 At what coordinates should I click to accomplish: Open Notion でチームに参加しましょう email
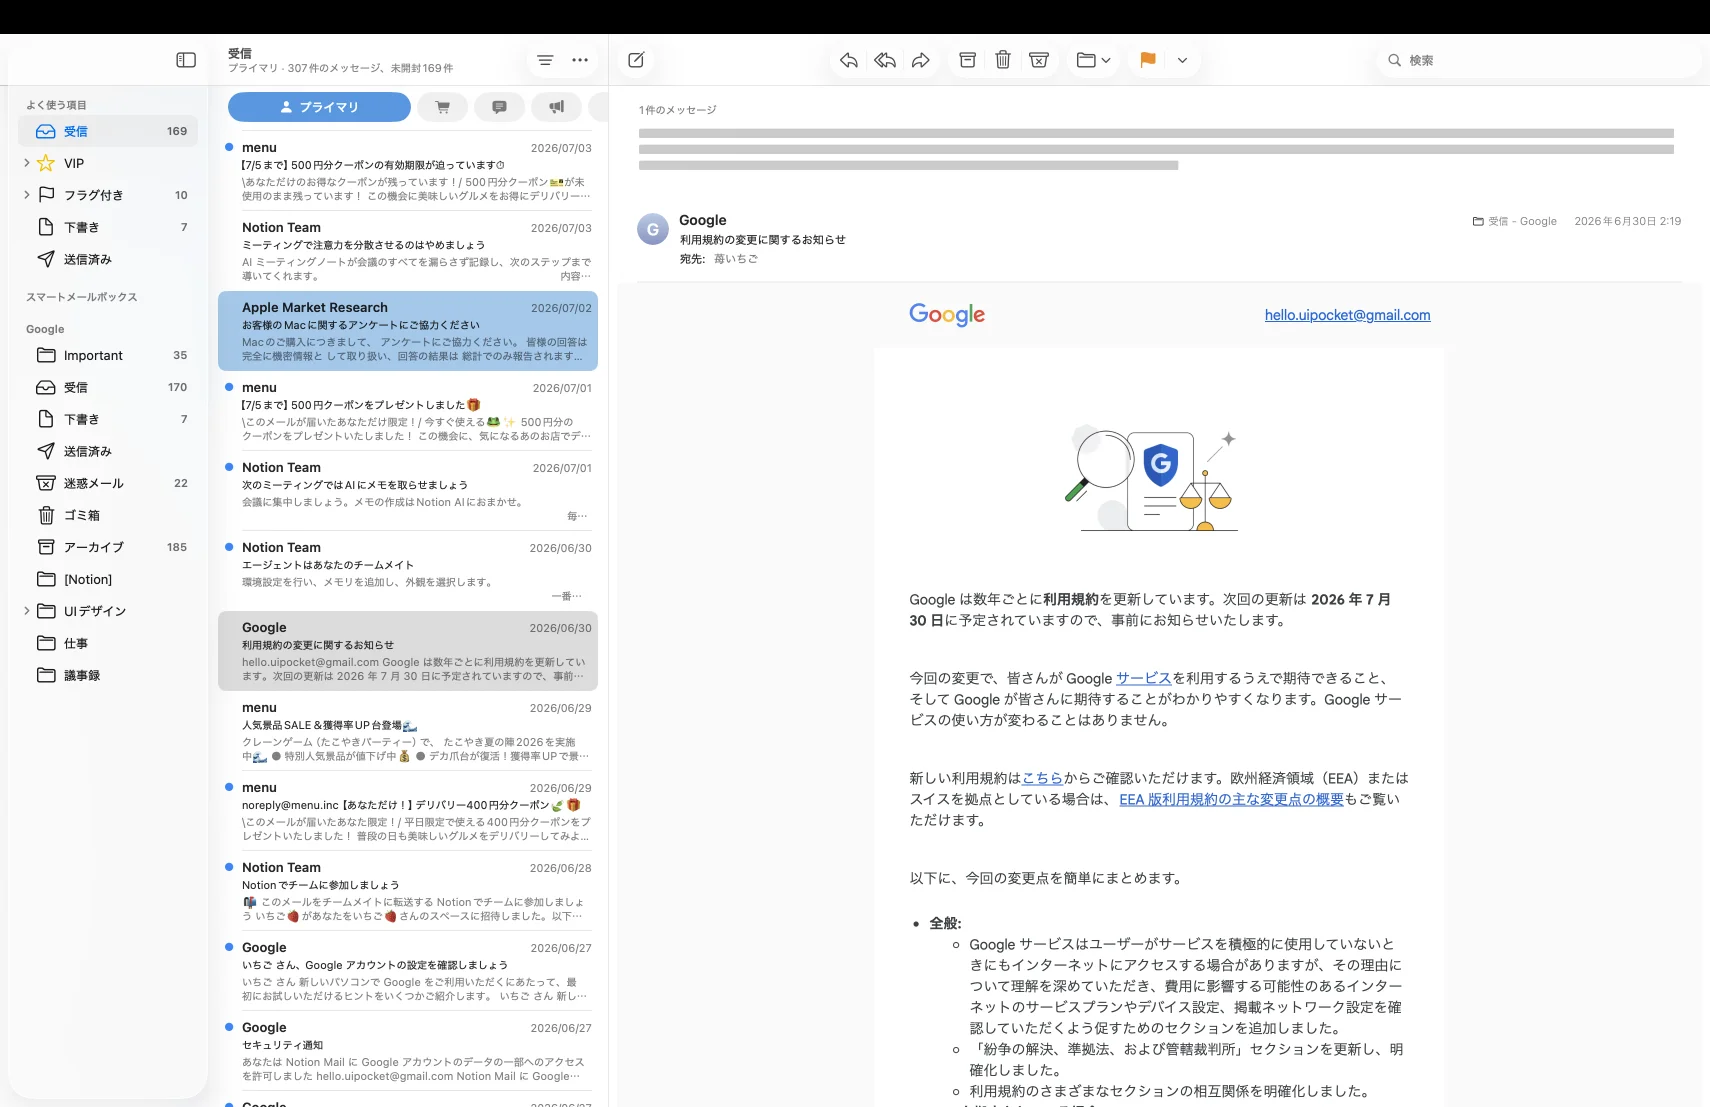(x=408, y=890)
